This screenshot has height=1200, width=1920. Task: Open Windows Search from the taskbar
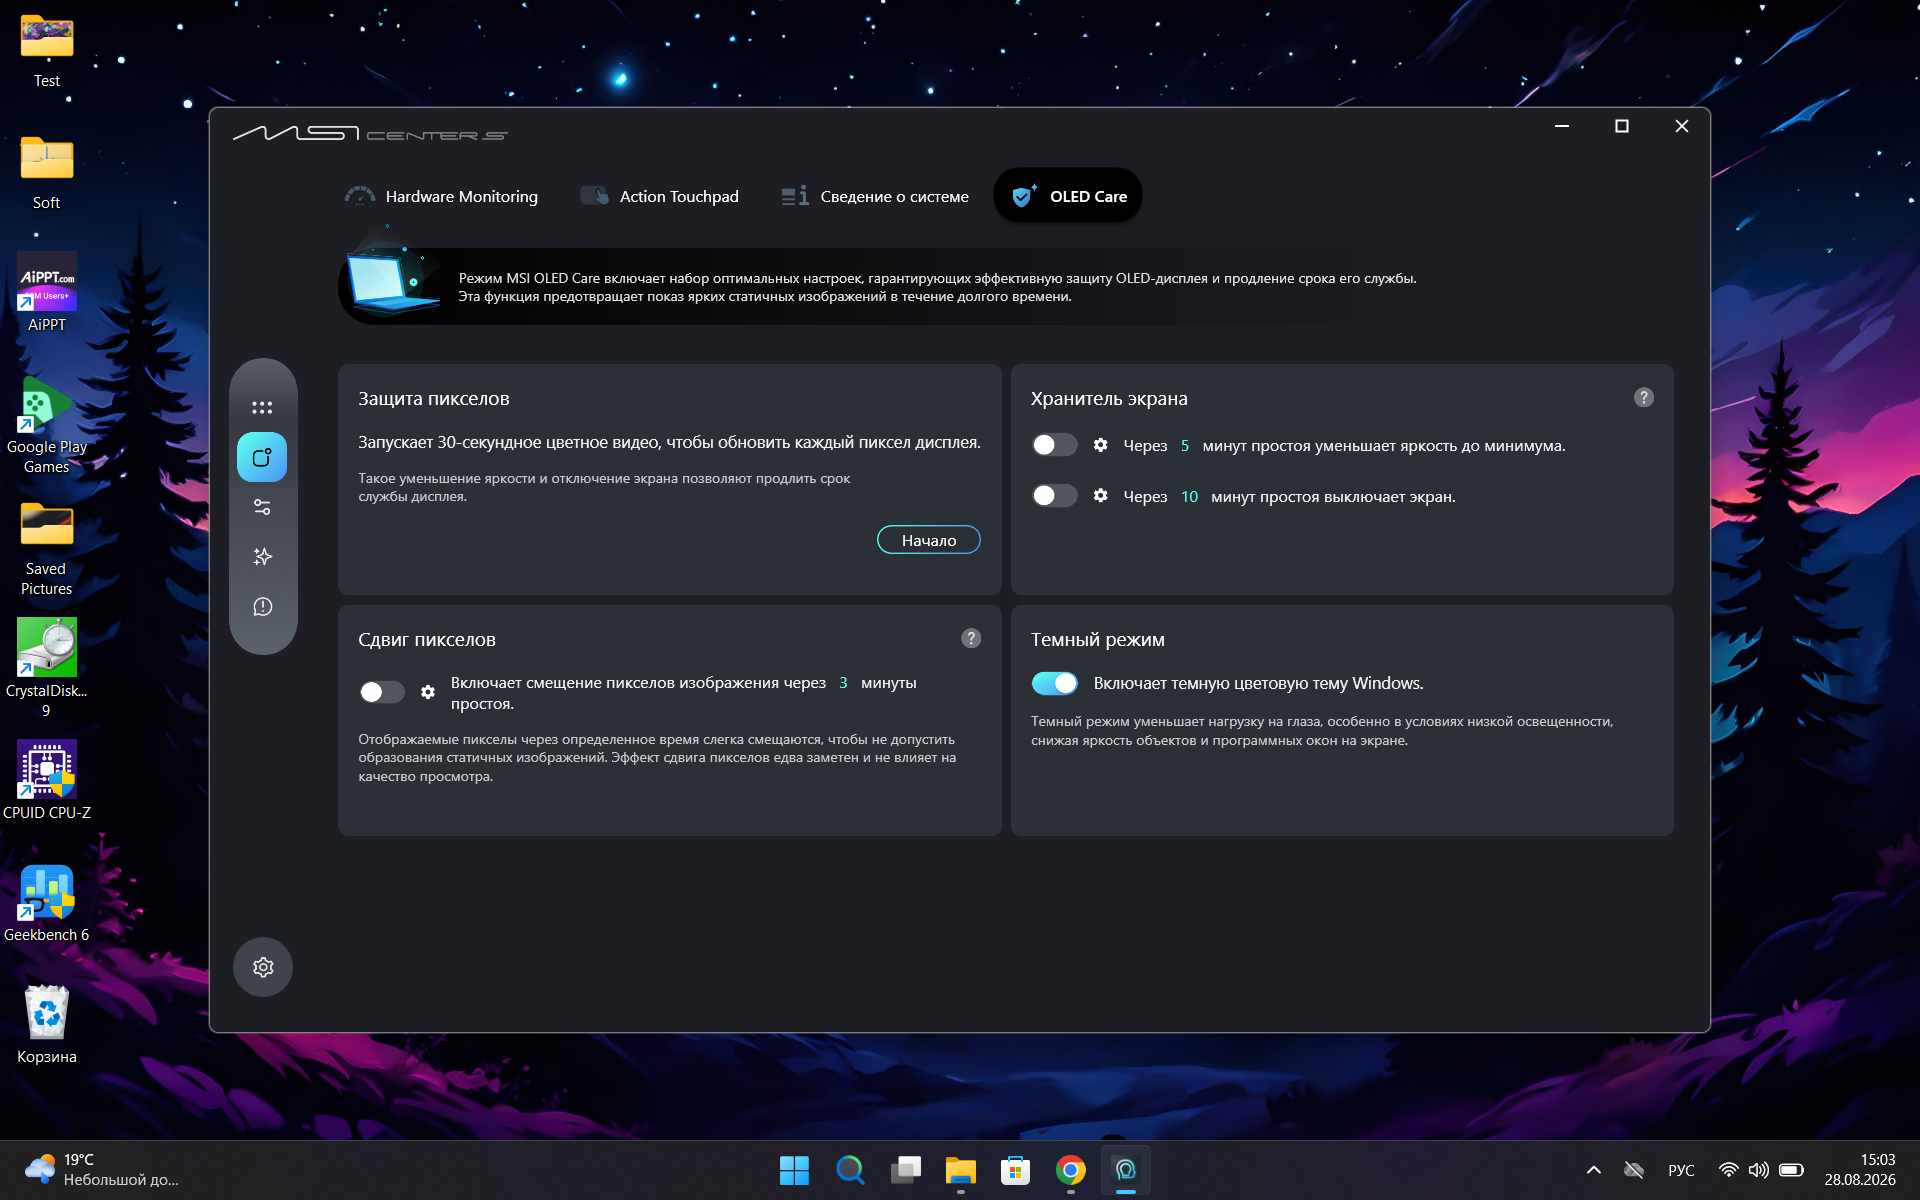850,1170
